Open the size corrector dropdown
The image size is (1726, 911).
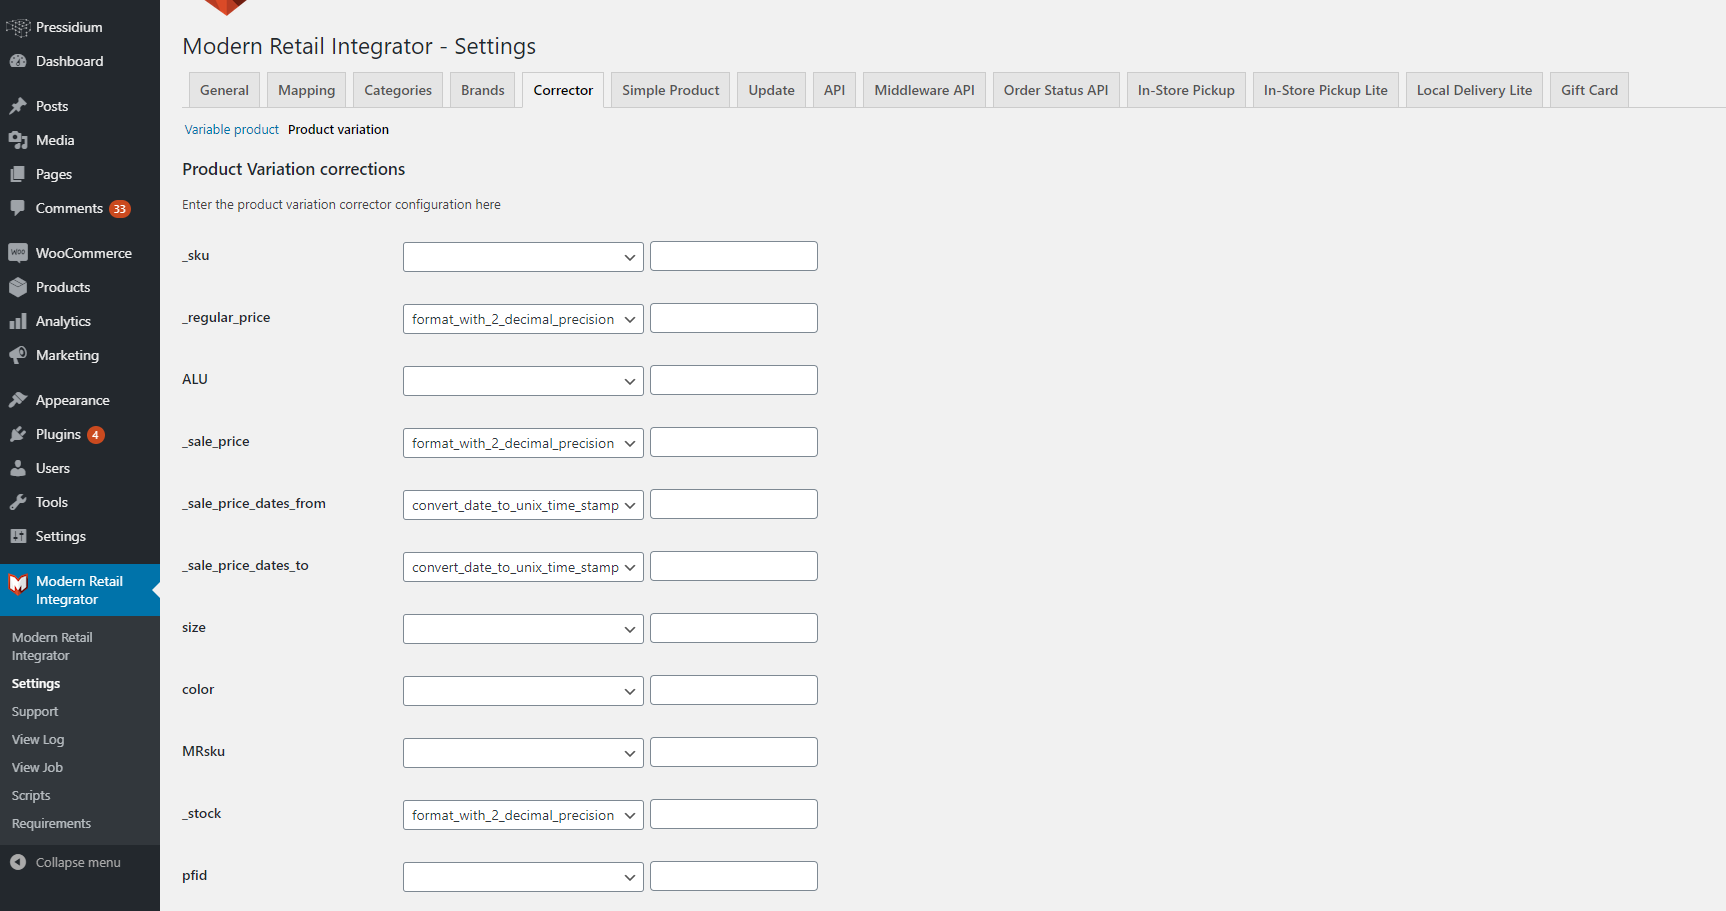click(x=523, y=629)
